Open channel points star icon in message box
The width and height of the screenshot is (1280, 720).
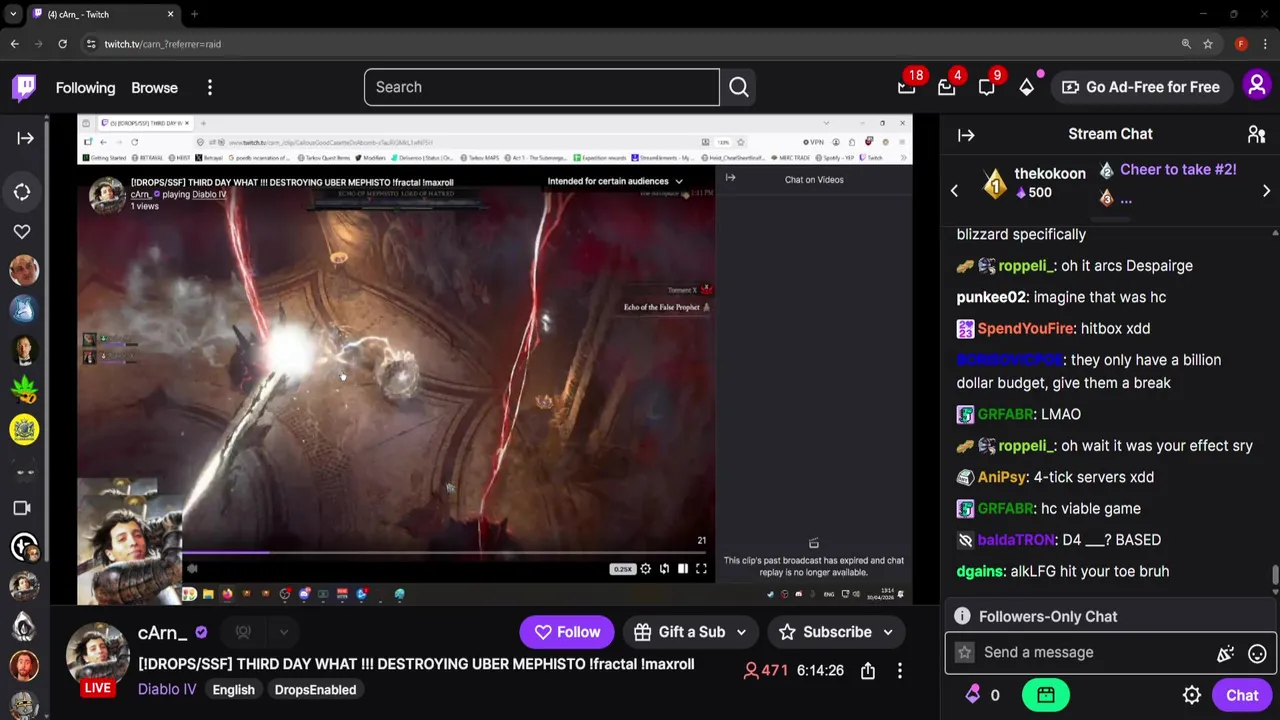pos(964,652)
